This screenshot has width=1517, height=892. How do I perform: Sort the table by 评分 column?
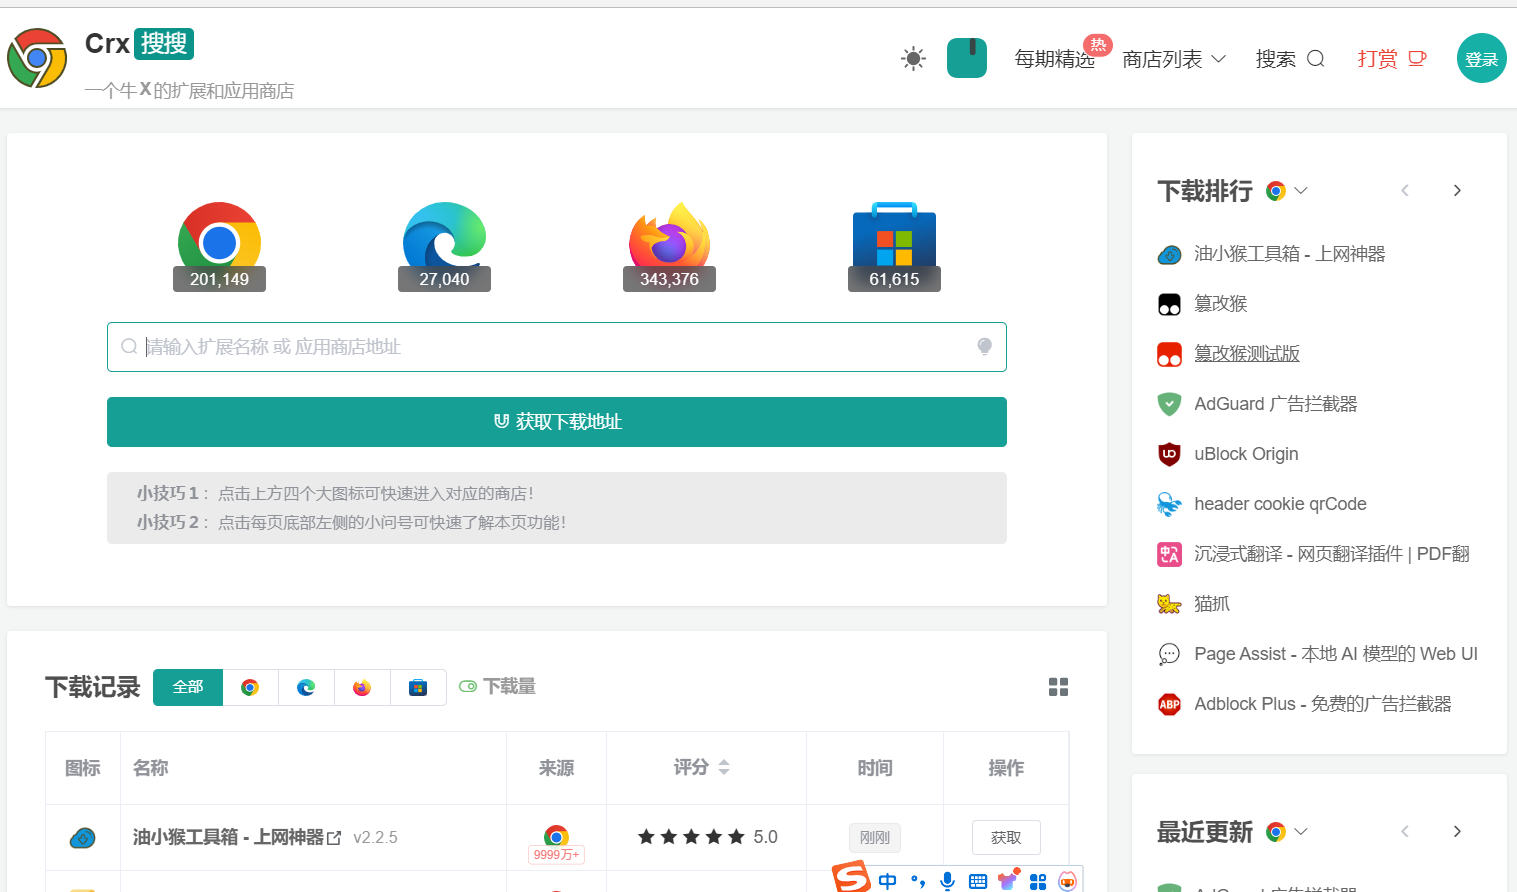(x=701, y=768)
